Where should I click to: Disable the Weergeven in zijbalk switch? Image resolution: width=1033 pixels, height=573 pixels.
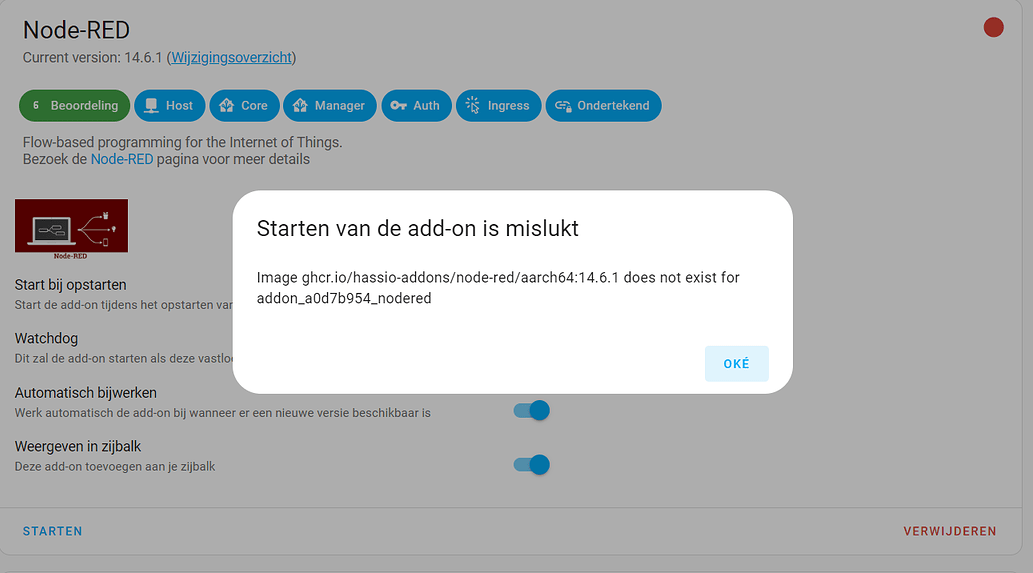531,464
